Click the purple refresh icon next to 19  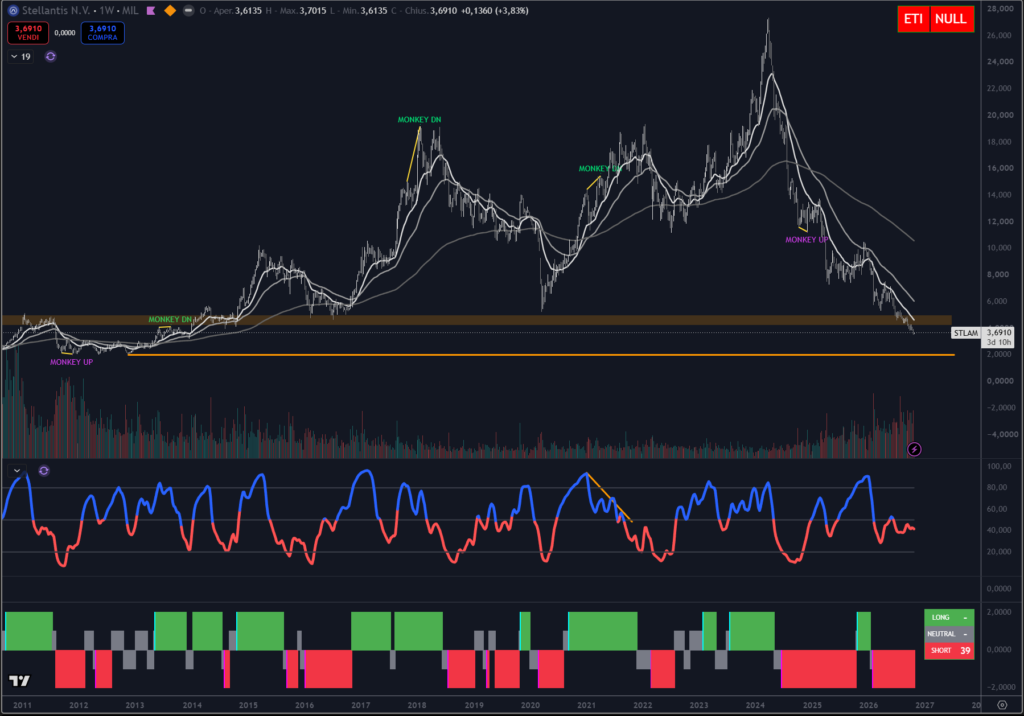pyautogui.click(x=50, y=57)
